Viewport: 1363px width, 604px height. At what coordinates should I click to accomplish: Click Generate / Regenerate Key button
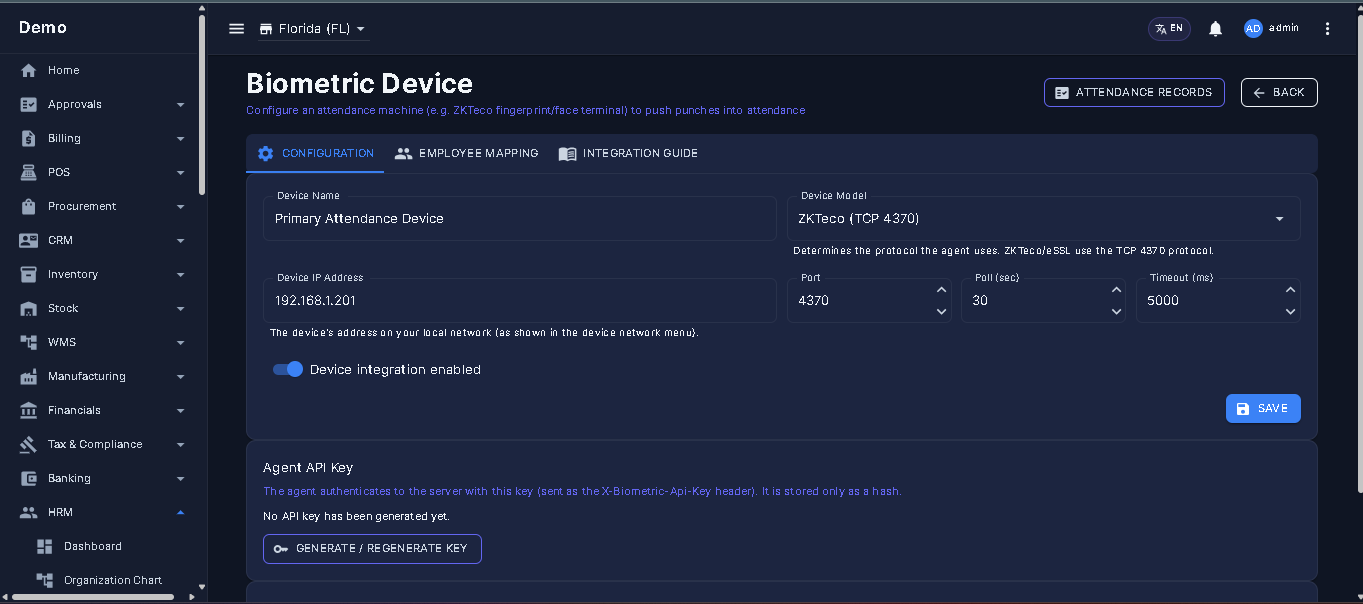coord(372,548)
